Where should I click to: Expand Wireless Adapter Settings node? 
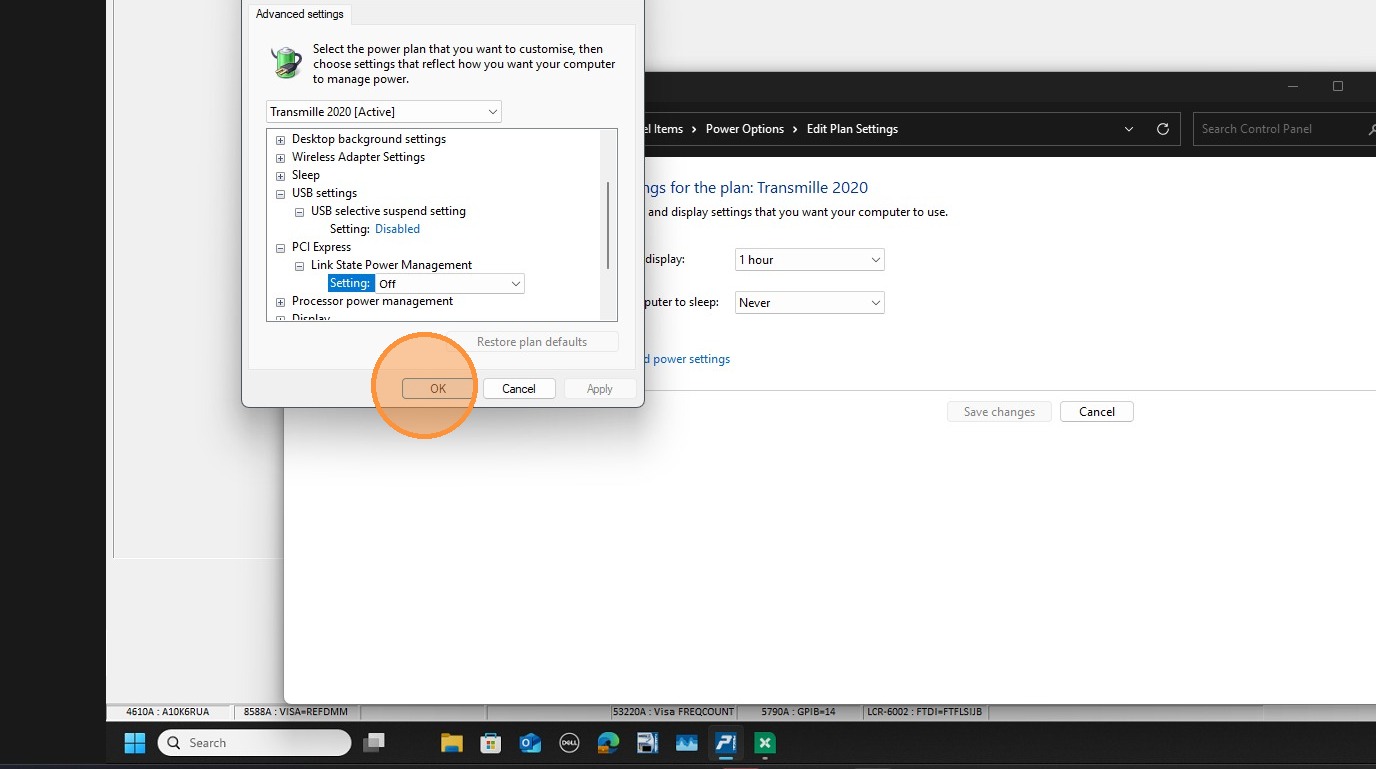click(280, 158)
